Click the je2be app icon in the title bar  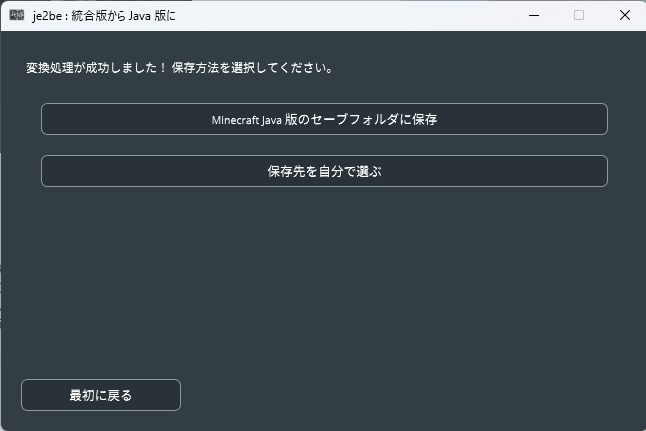point(17,15)
